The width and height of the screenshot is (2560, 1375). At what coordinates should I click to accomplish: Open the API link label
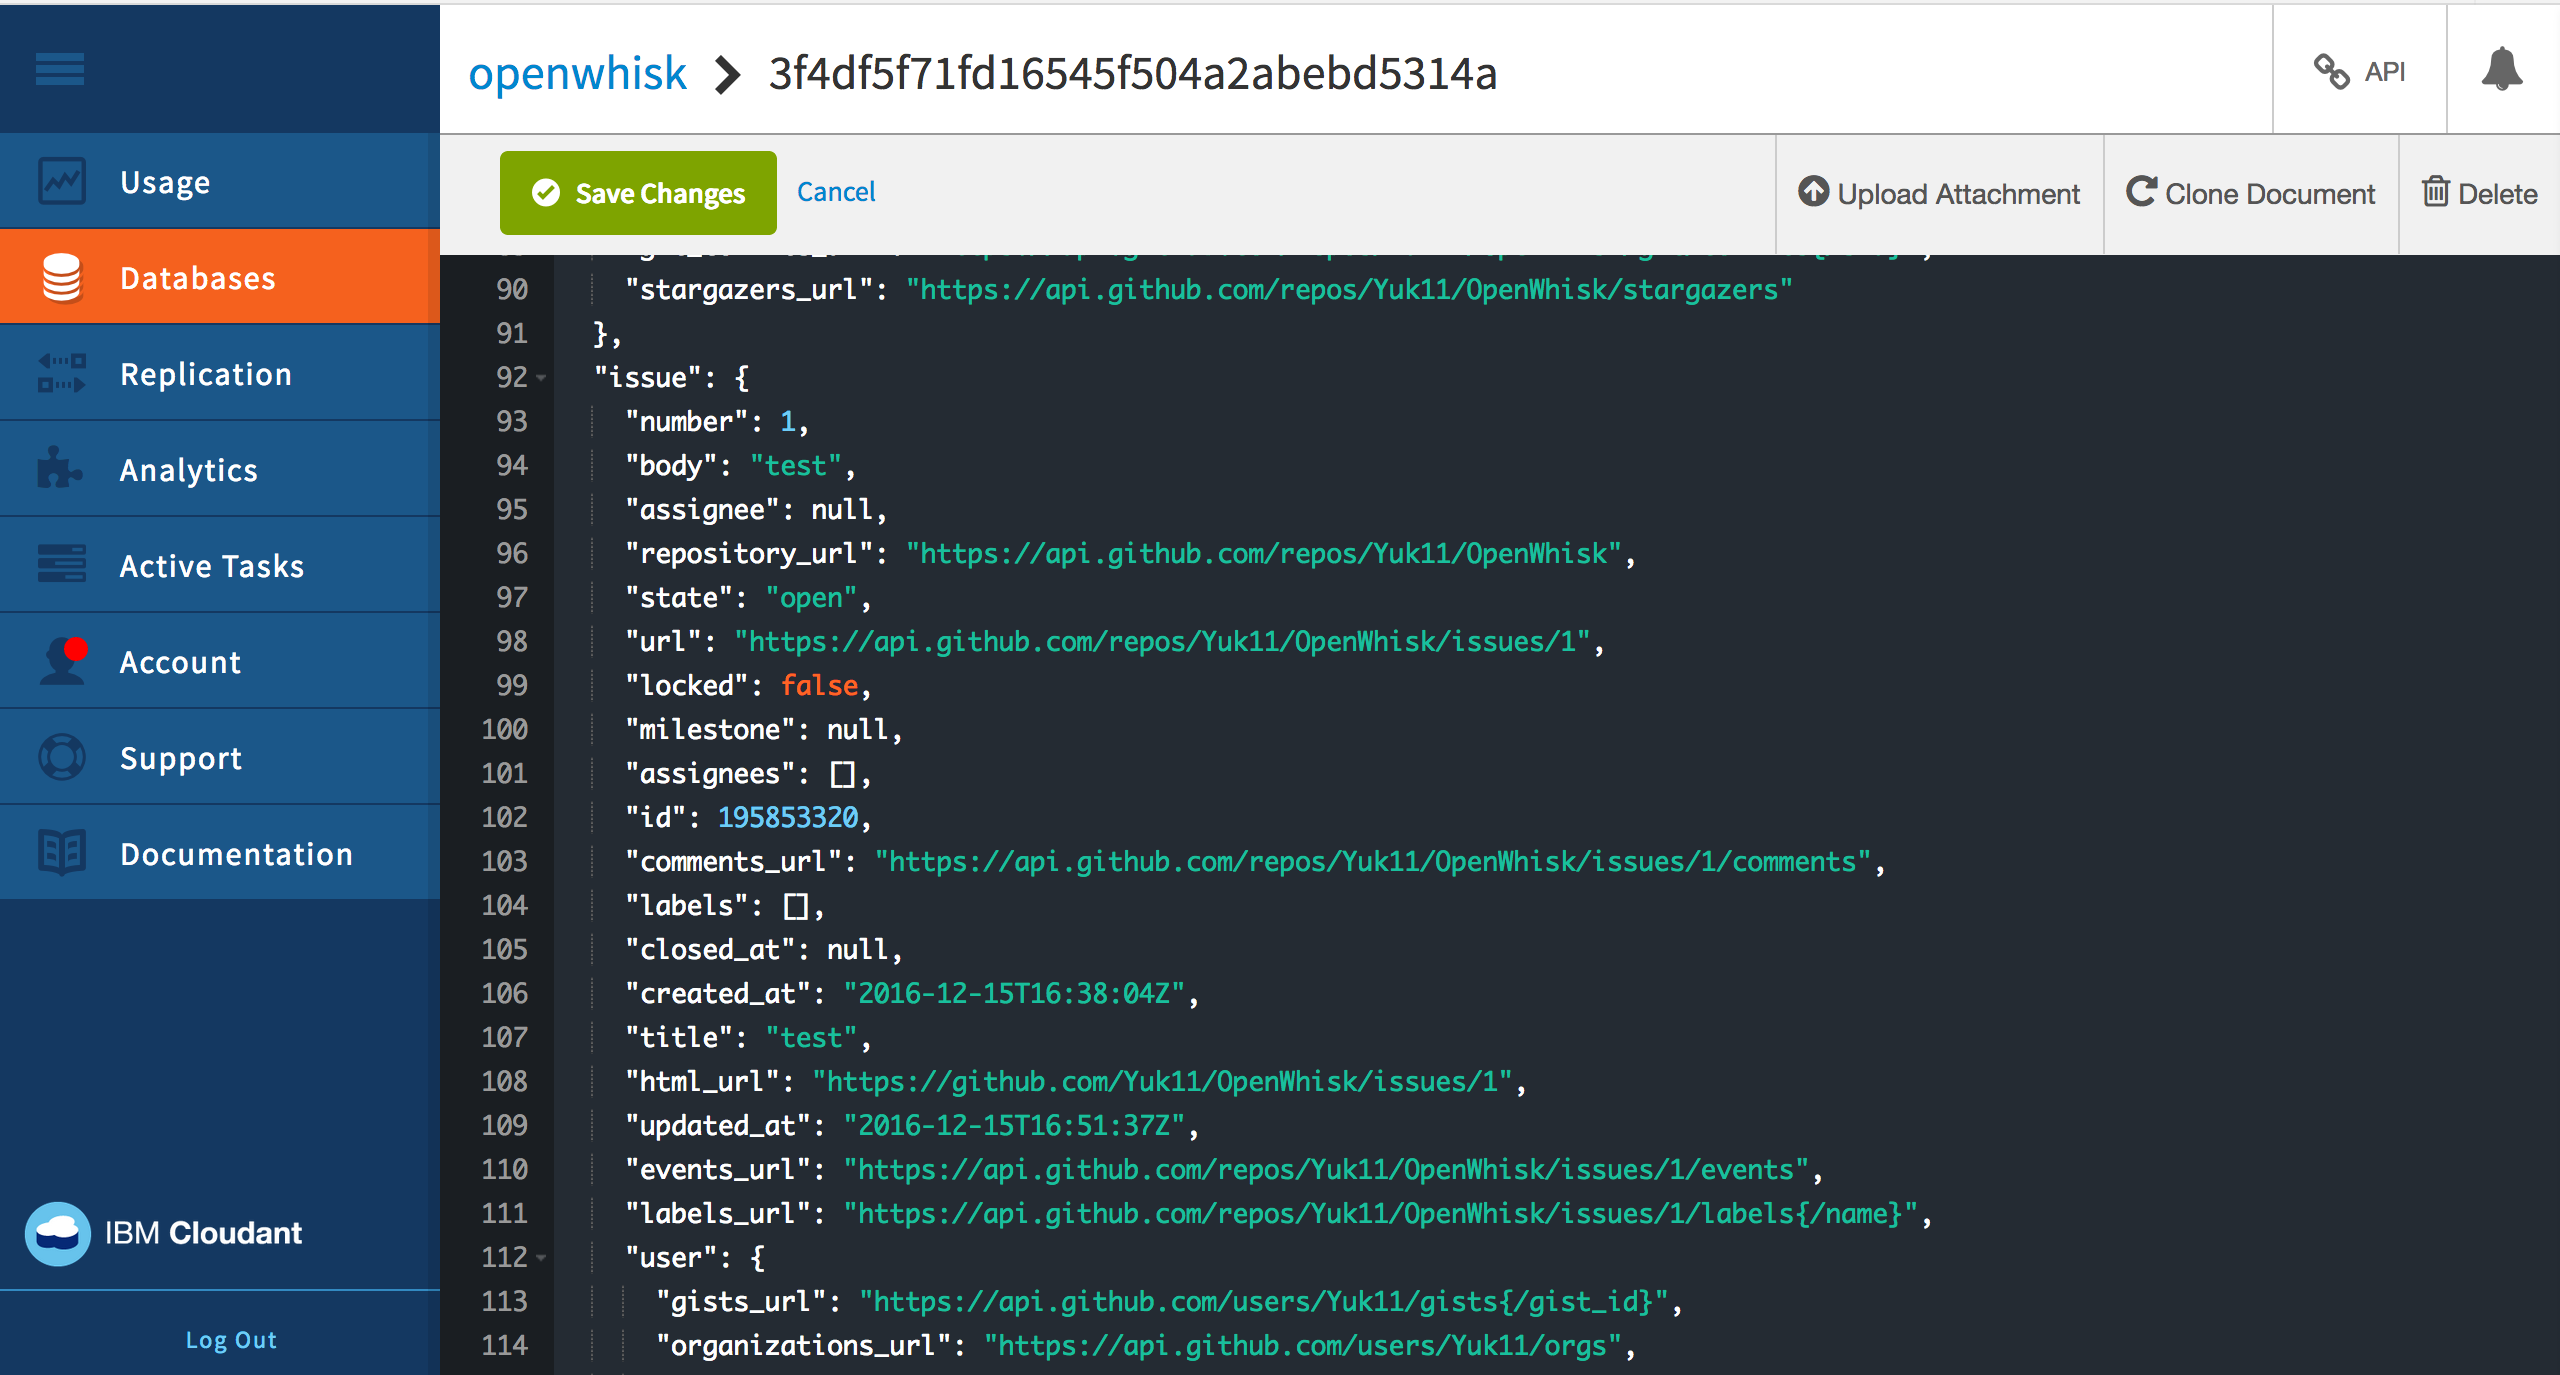pyautogui.click(x=2385, y=71)
